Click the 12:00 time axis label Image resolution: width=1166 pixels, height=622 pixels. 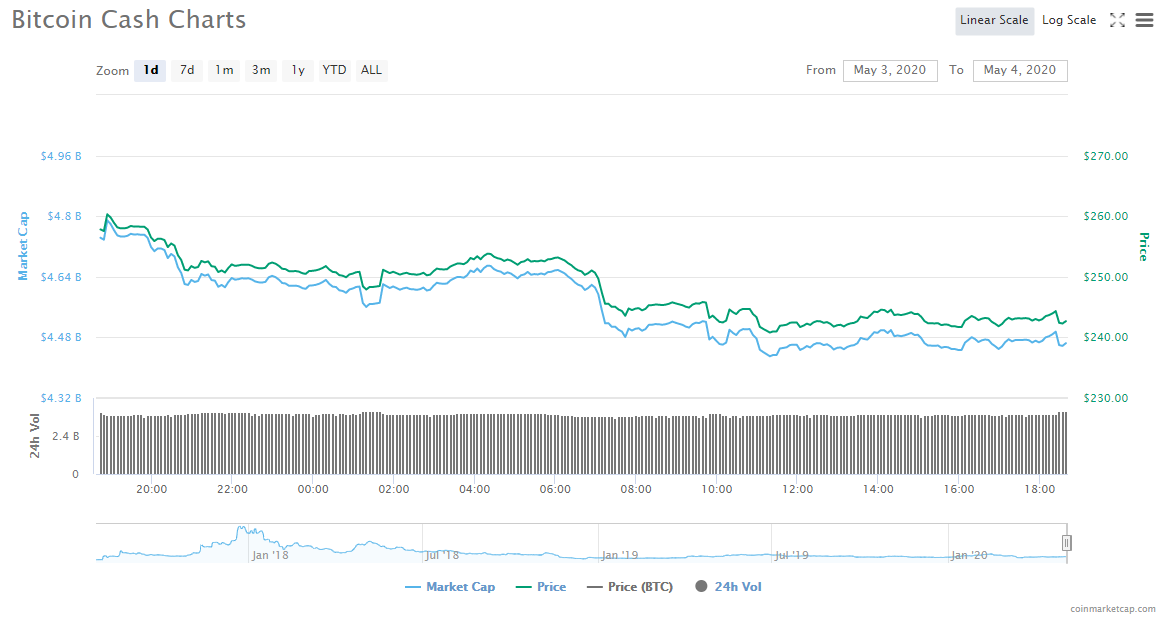click(x=797, y=490)
